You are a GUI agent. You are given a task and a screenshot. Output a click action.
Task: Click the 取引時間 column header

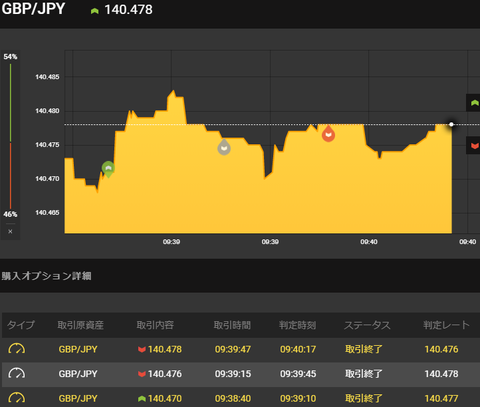232,325
